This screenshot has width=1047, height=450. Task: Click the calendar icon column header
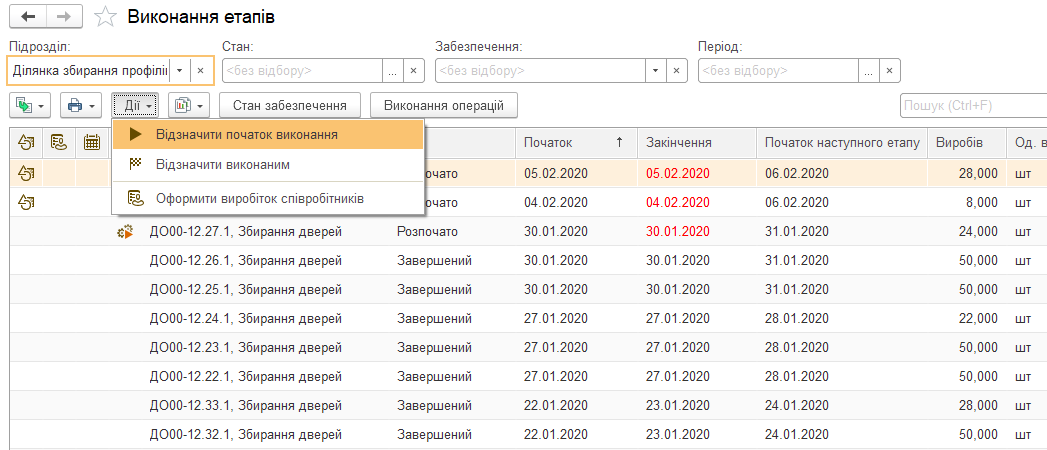click(x=92, y=143)
